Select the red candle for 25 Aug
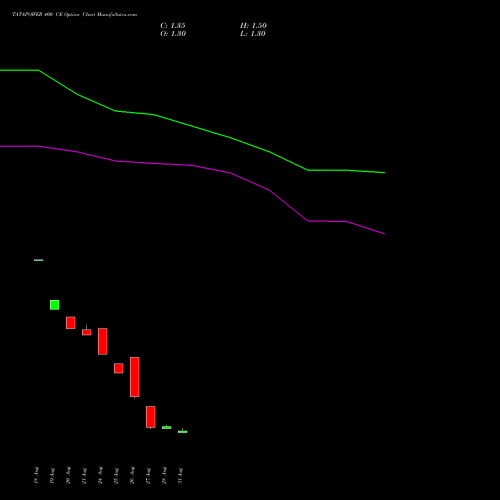This screenshot has height=500, width=500. click(x=119, y=368)
